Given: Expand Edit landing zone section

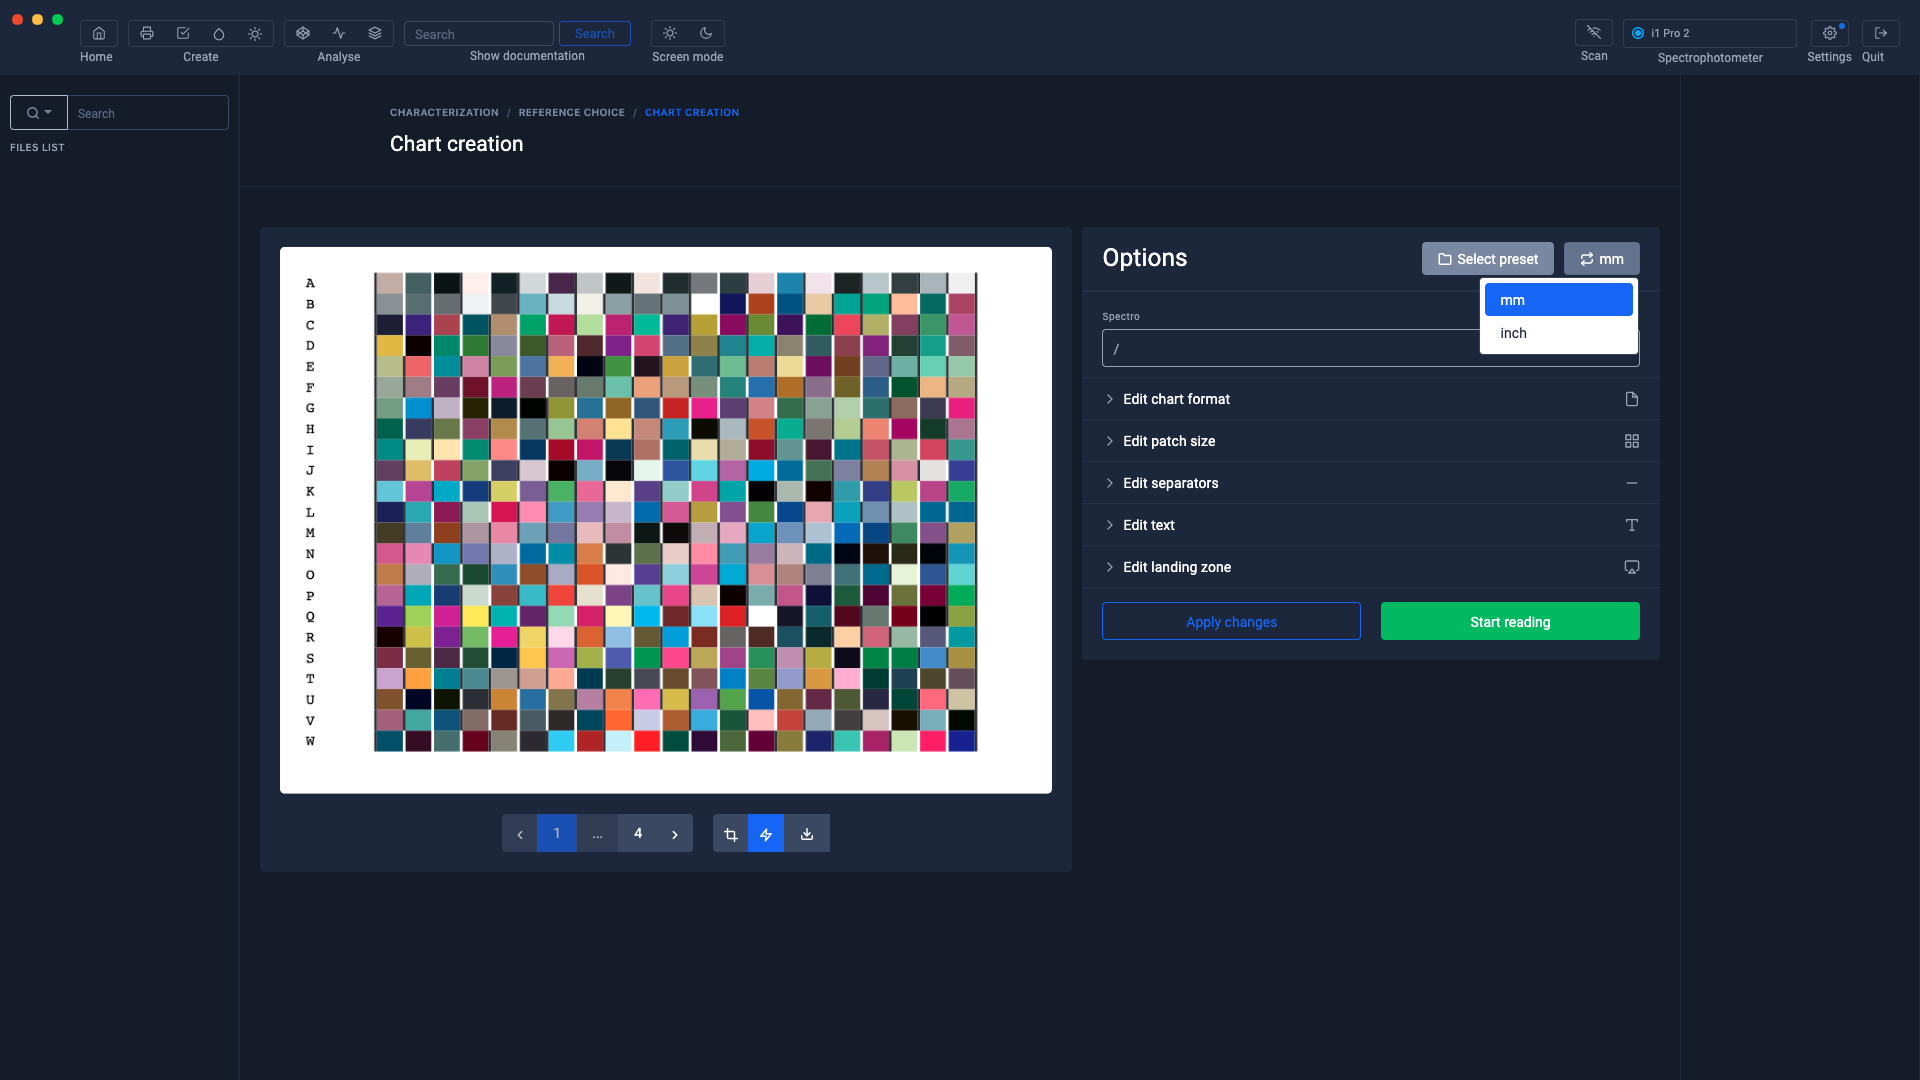Looking at the screenshot, I should tap(1371, 567).
